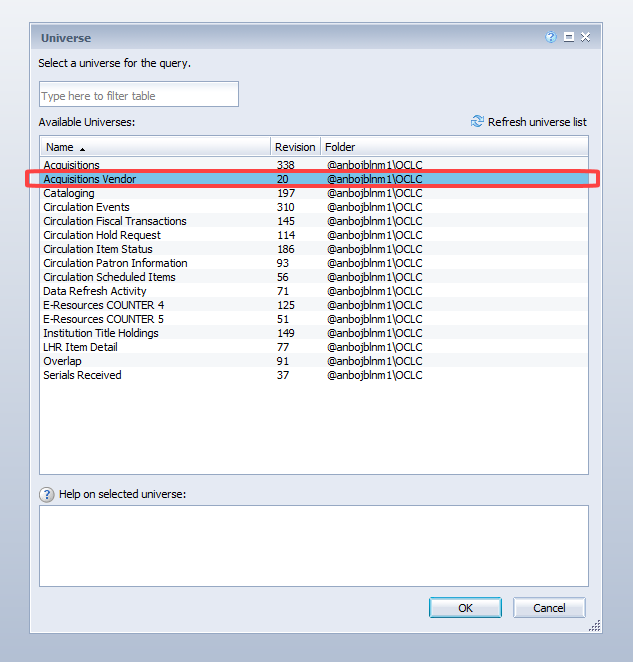Choose the Data Refresh Activity universe

click(x=314, y=291)
